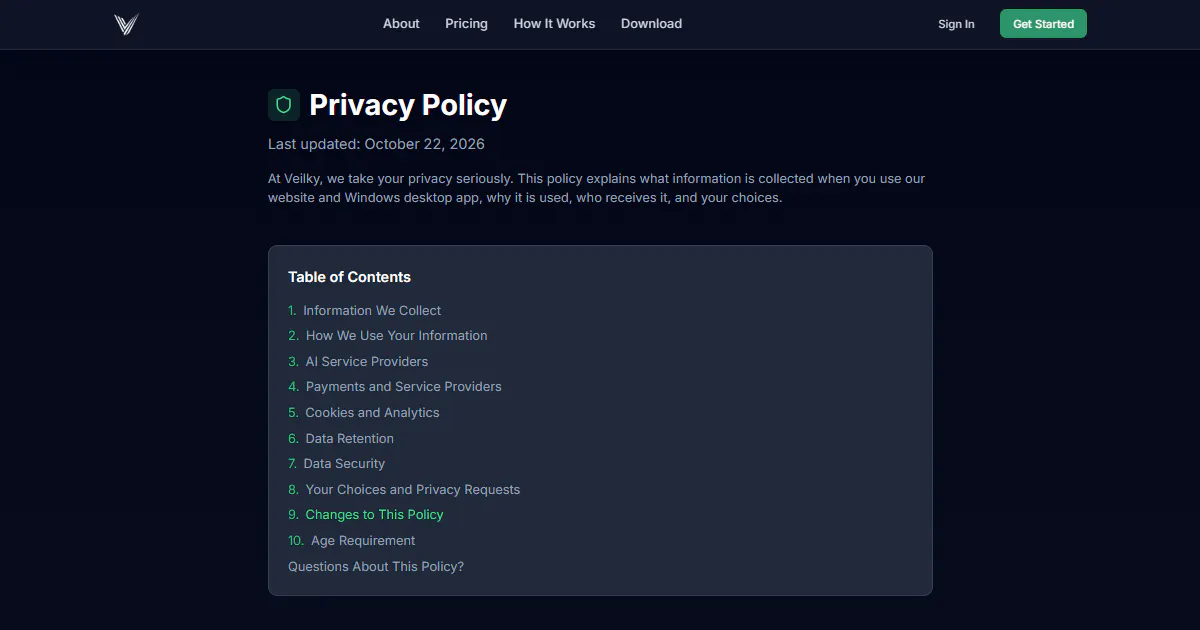This screenshot has height=630, width=1200.
Task: Navigate to the Download page
Action: tap(651, 24)
